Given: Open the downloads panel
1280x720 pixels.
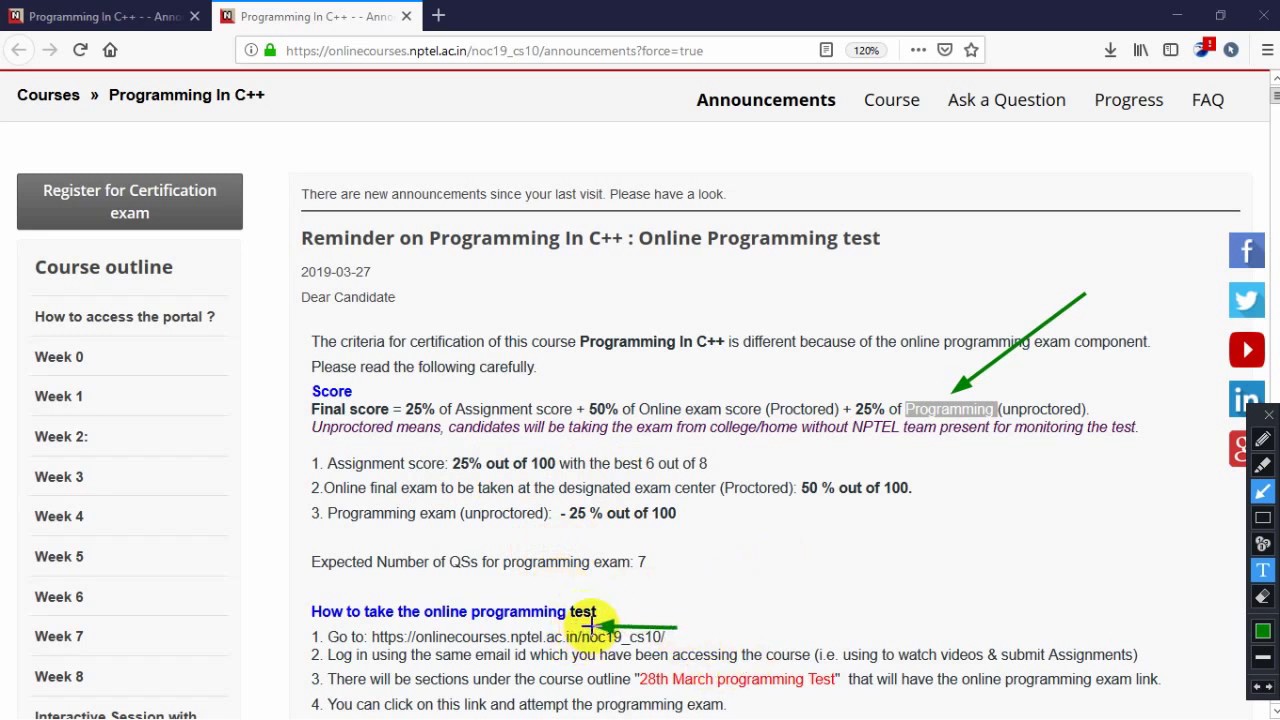Looking at the screenshot, I should tap(1110, 50).
